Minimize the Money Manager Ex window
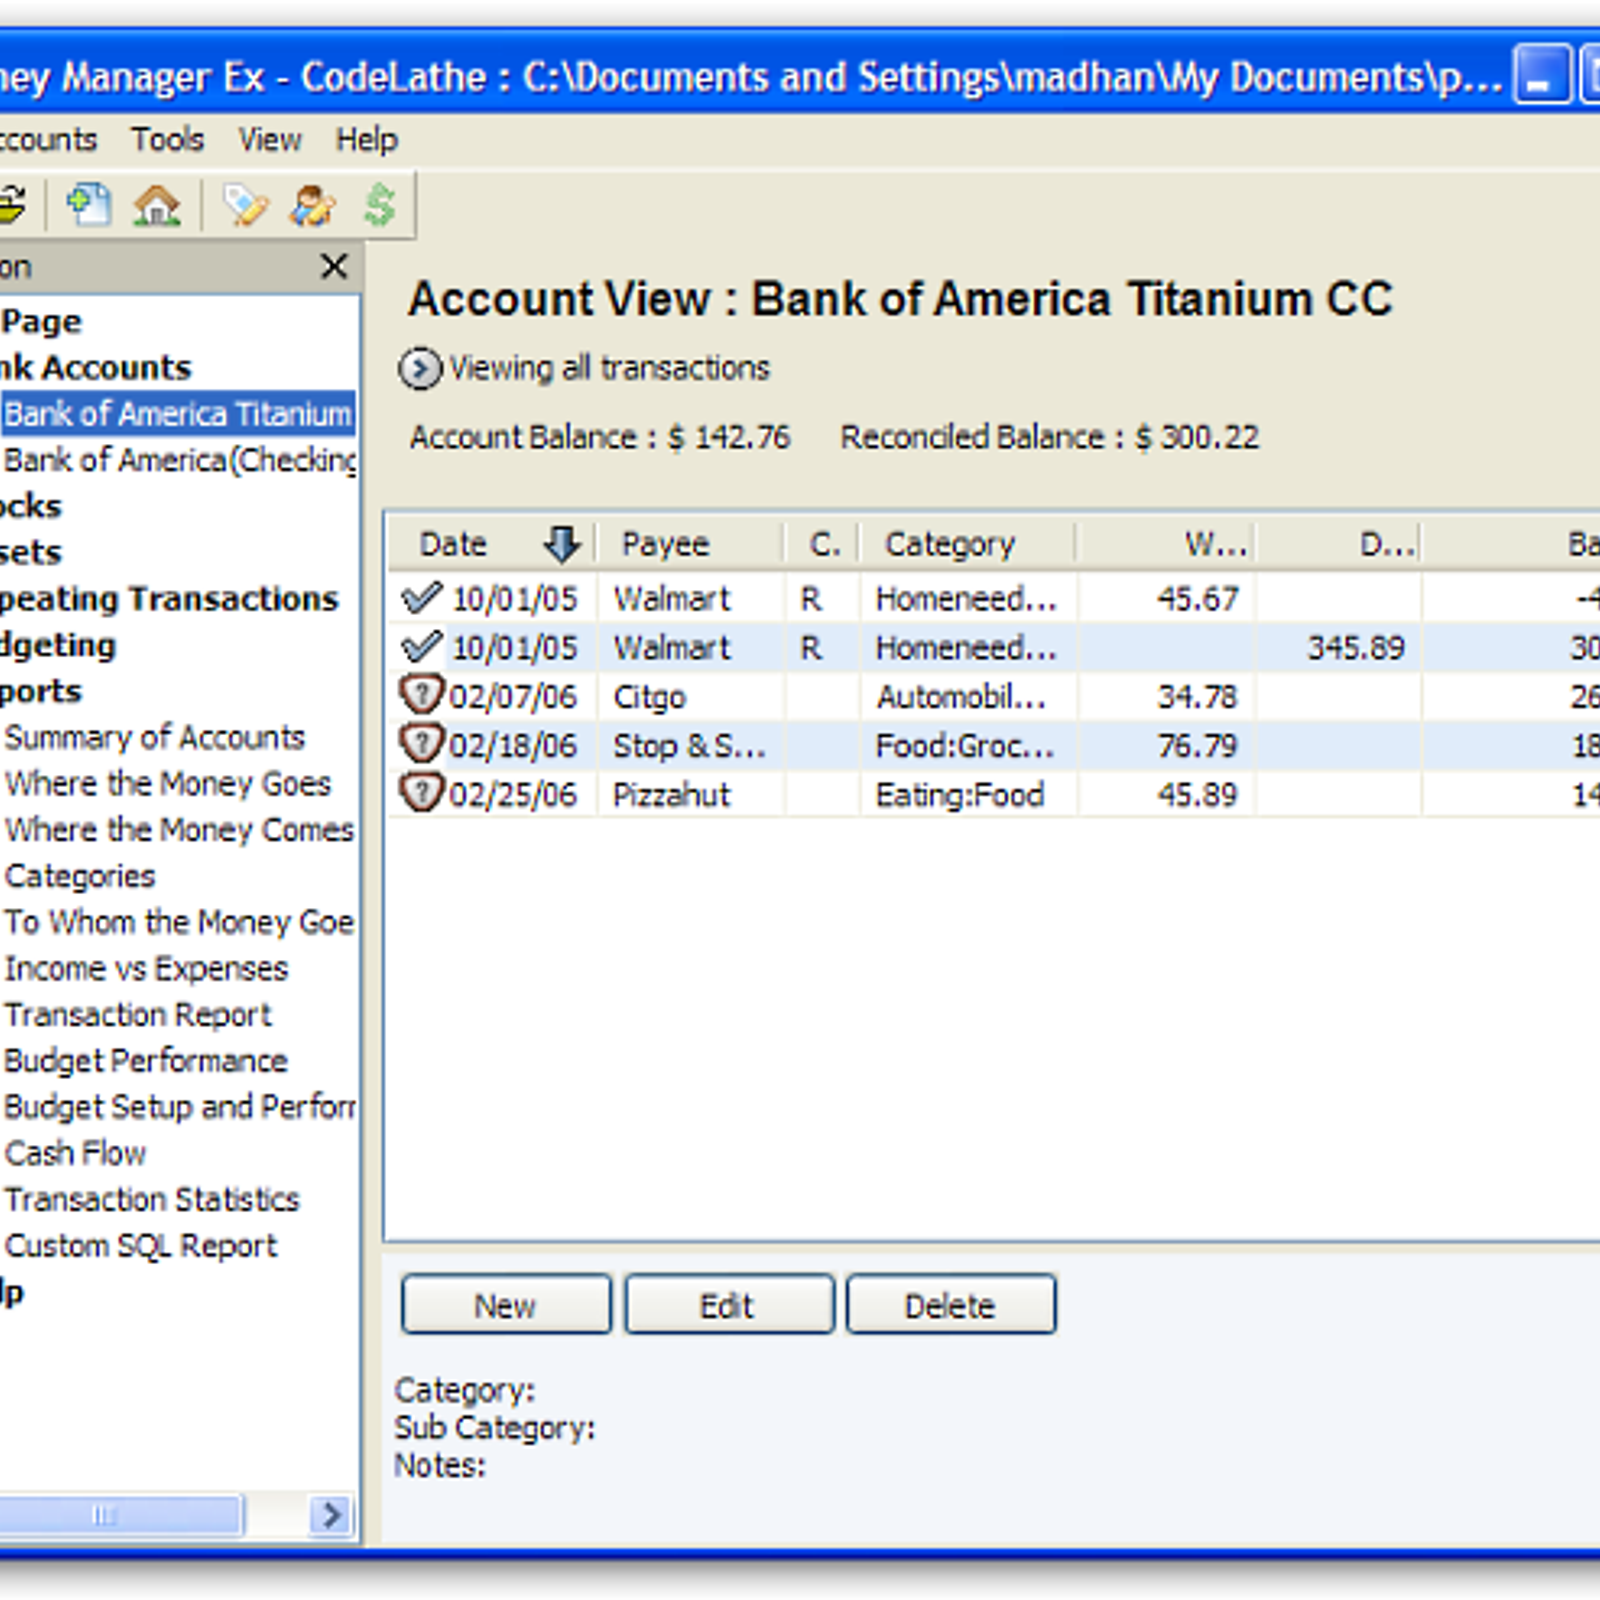Screen dimensions: 1600x1600 pyautogui.click(x=1541, y=77)
